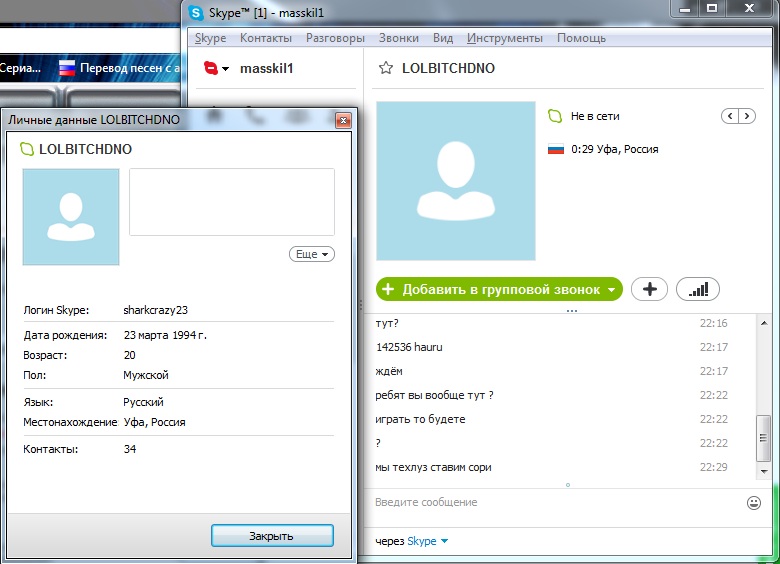The height and width of the screenshot is (564, 780).
Task: Click the message 'играть то будете'
Action: (x=420, y=419)
